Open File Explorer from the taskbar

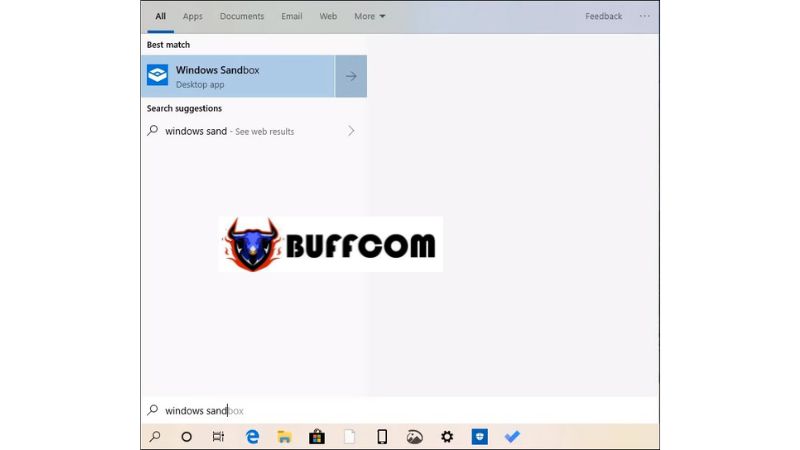(x=284, y=437)
